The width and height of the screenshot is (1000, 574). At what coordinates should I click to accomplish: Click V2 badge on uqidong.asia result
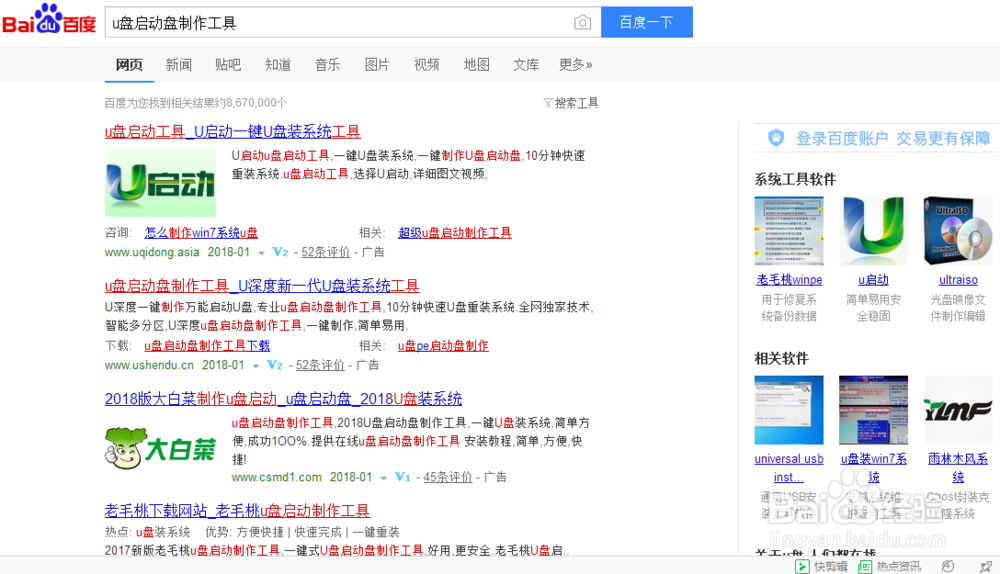point(280,253)
